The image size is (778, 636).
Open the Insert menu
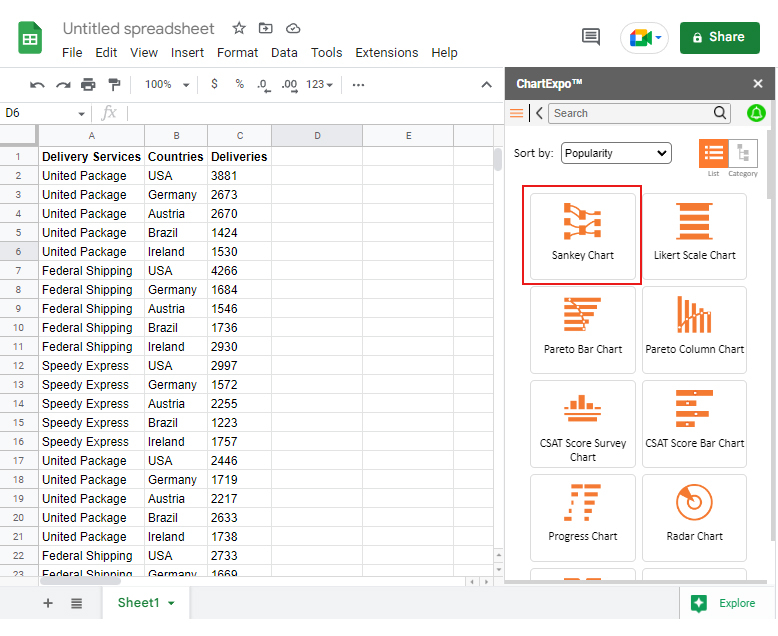click(x=187, y=53)
